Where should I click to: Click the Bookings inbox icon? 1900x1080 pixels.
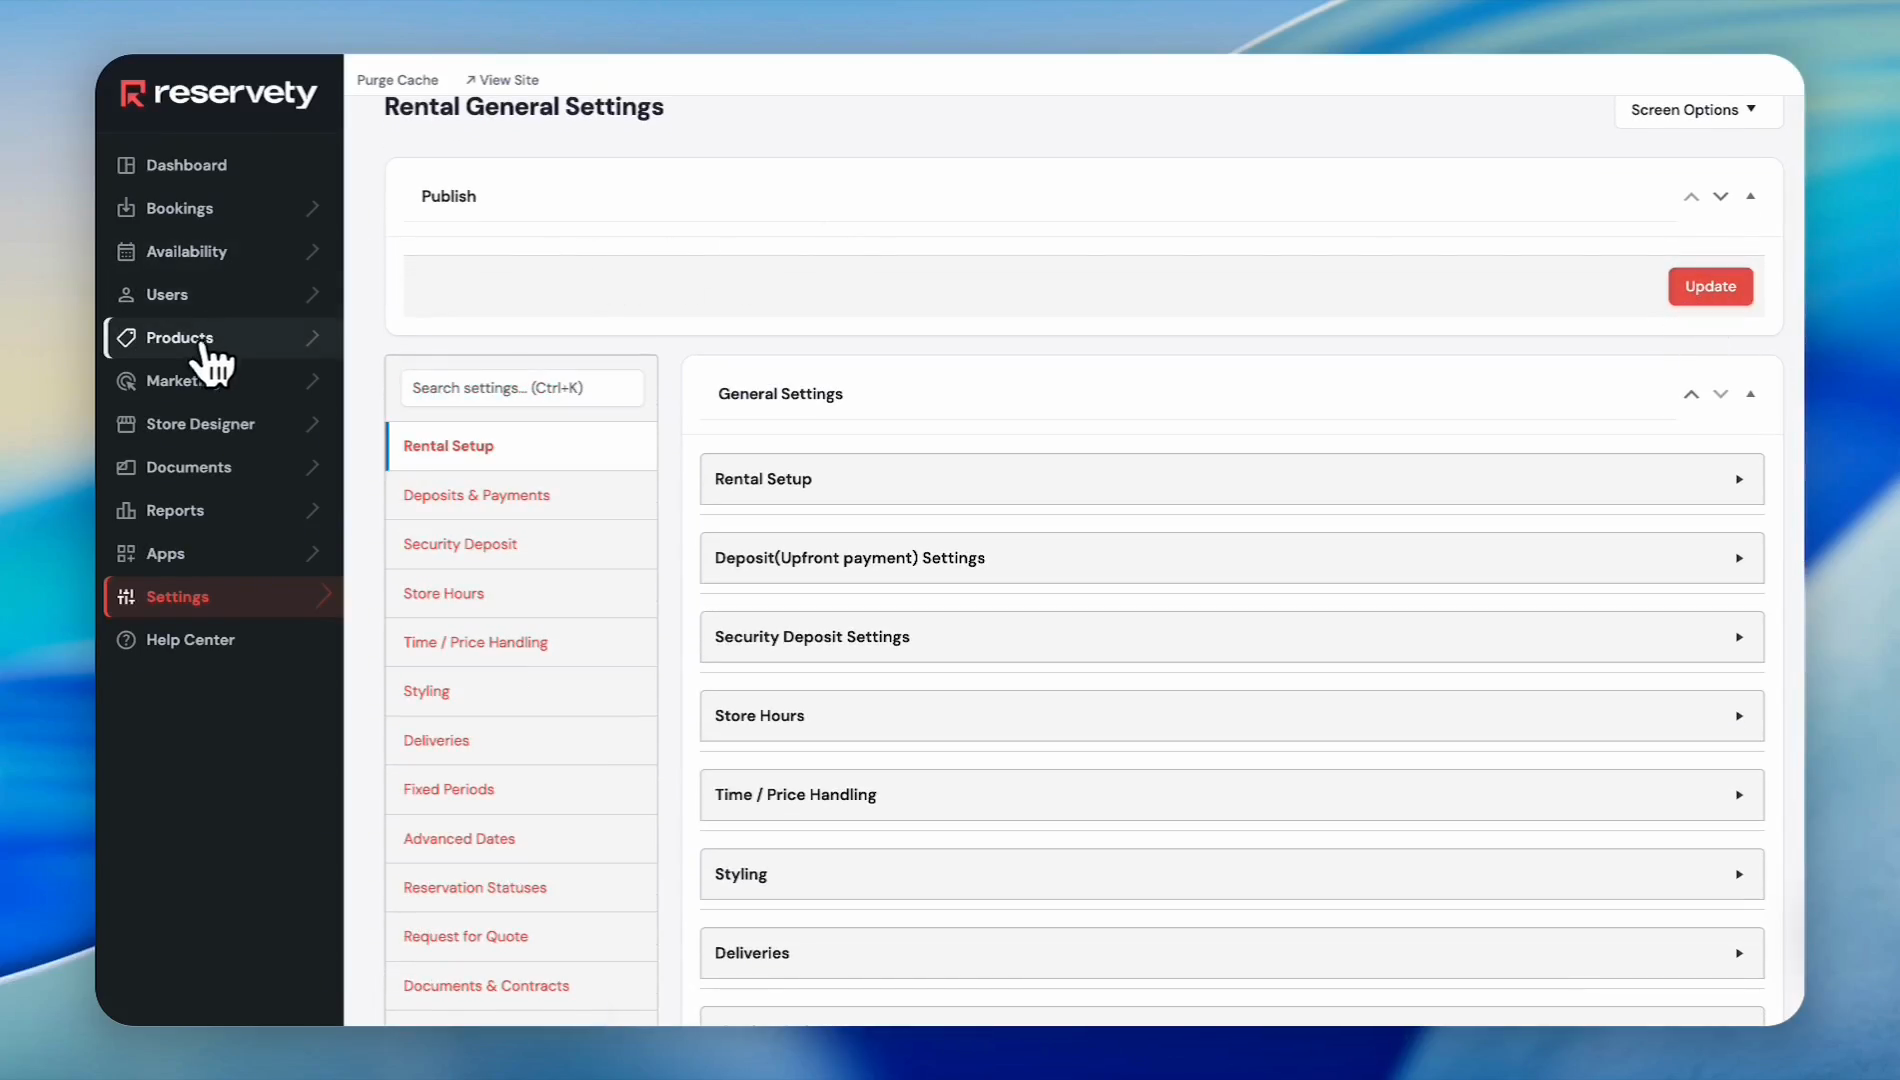(x=126, y=208)
